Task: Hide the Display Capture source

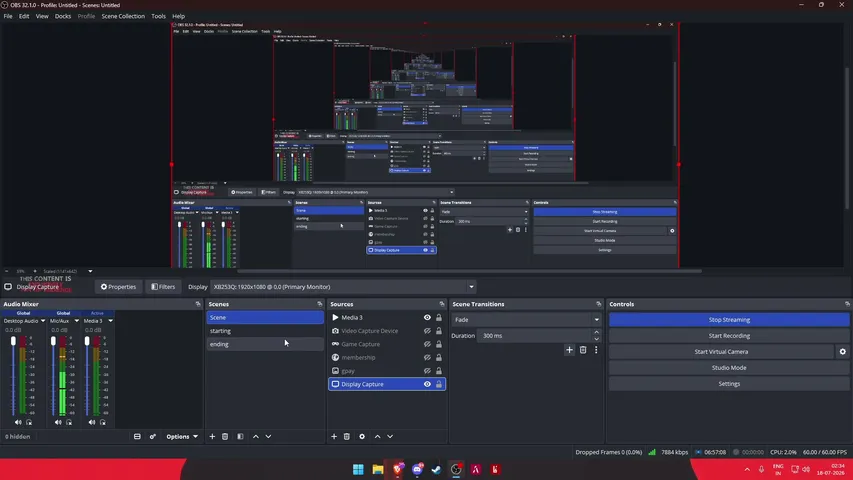Action: [x=428, y=384]
